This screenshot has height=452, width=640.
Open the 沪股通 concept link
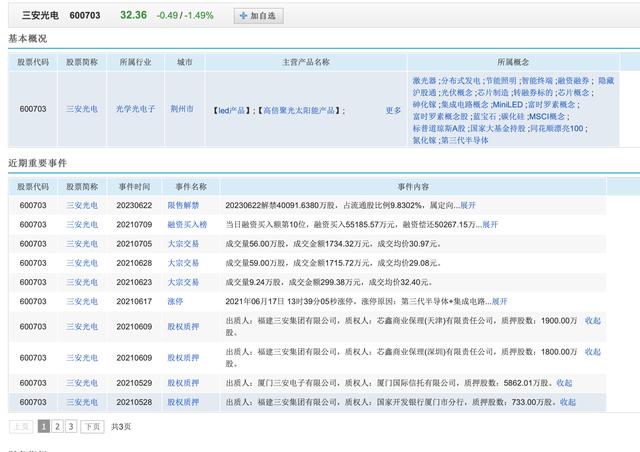[x=424, y=93]
